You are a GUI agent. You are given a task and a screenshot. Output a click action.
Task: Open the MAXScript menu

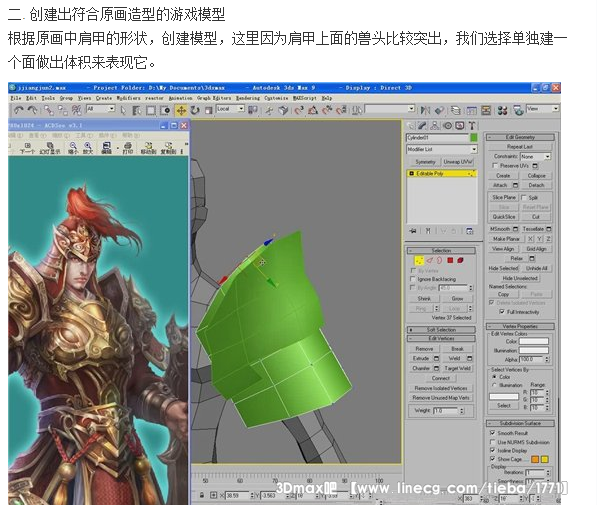[305, 98]
